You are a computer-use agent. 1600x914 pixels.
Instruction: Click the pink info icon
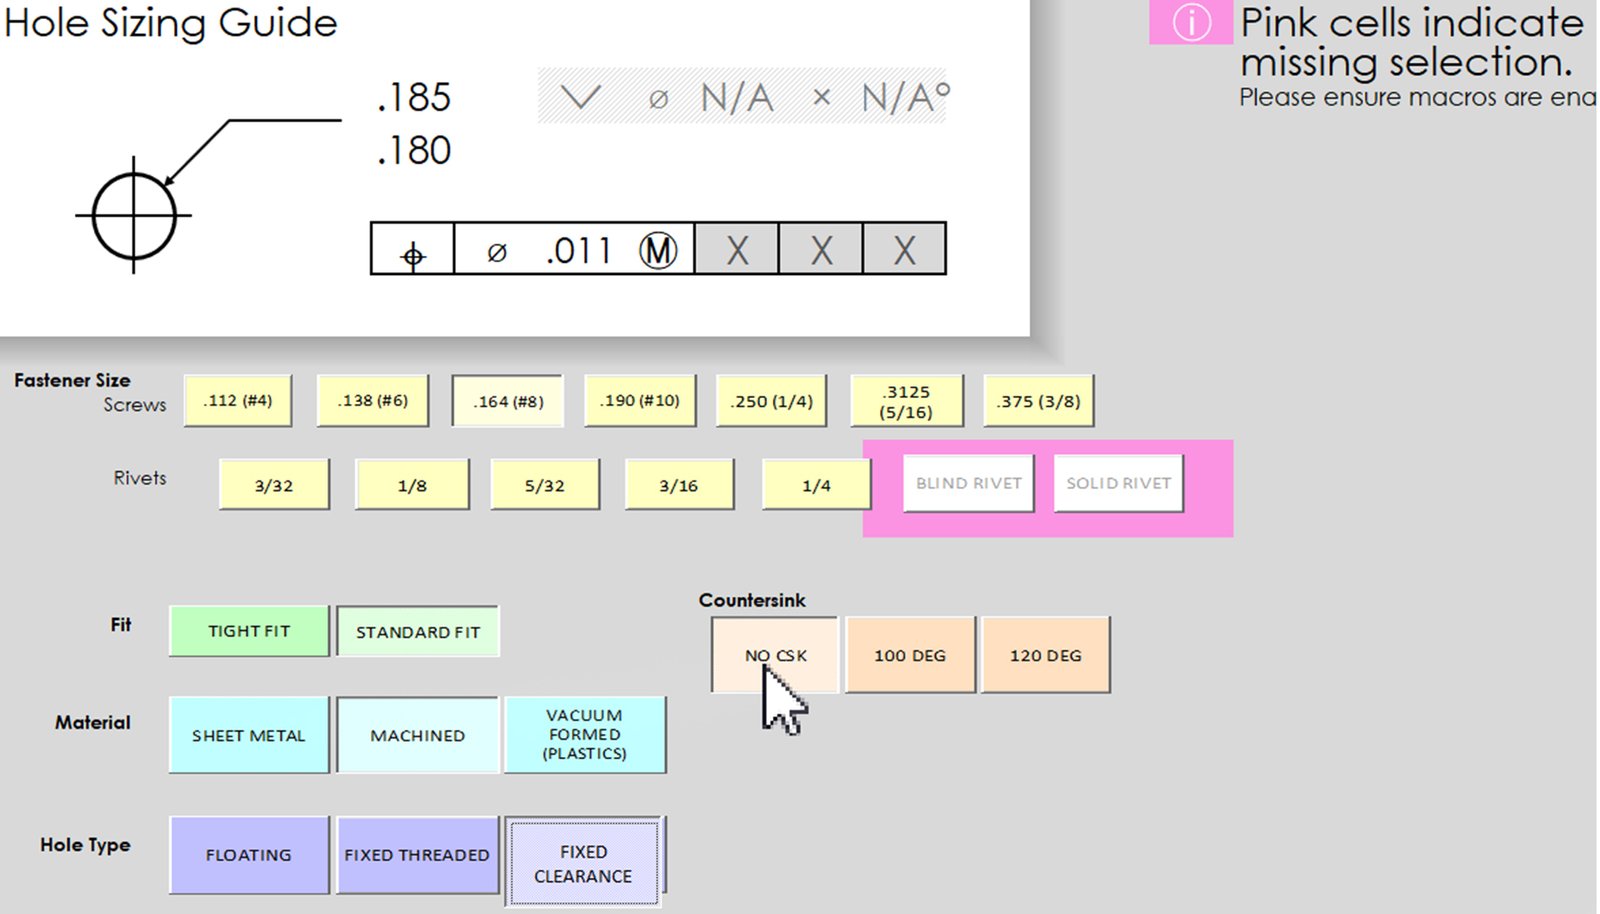(x=1190, y=22)
